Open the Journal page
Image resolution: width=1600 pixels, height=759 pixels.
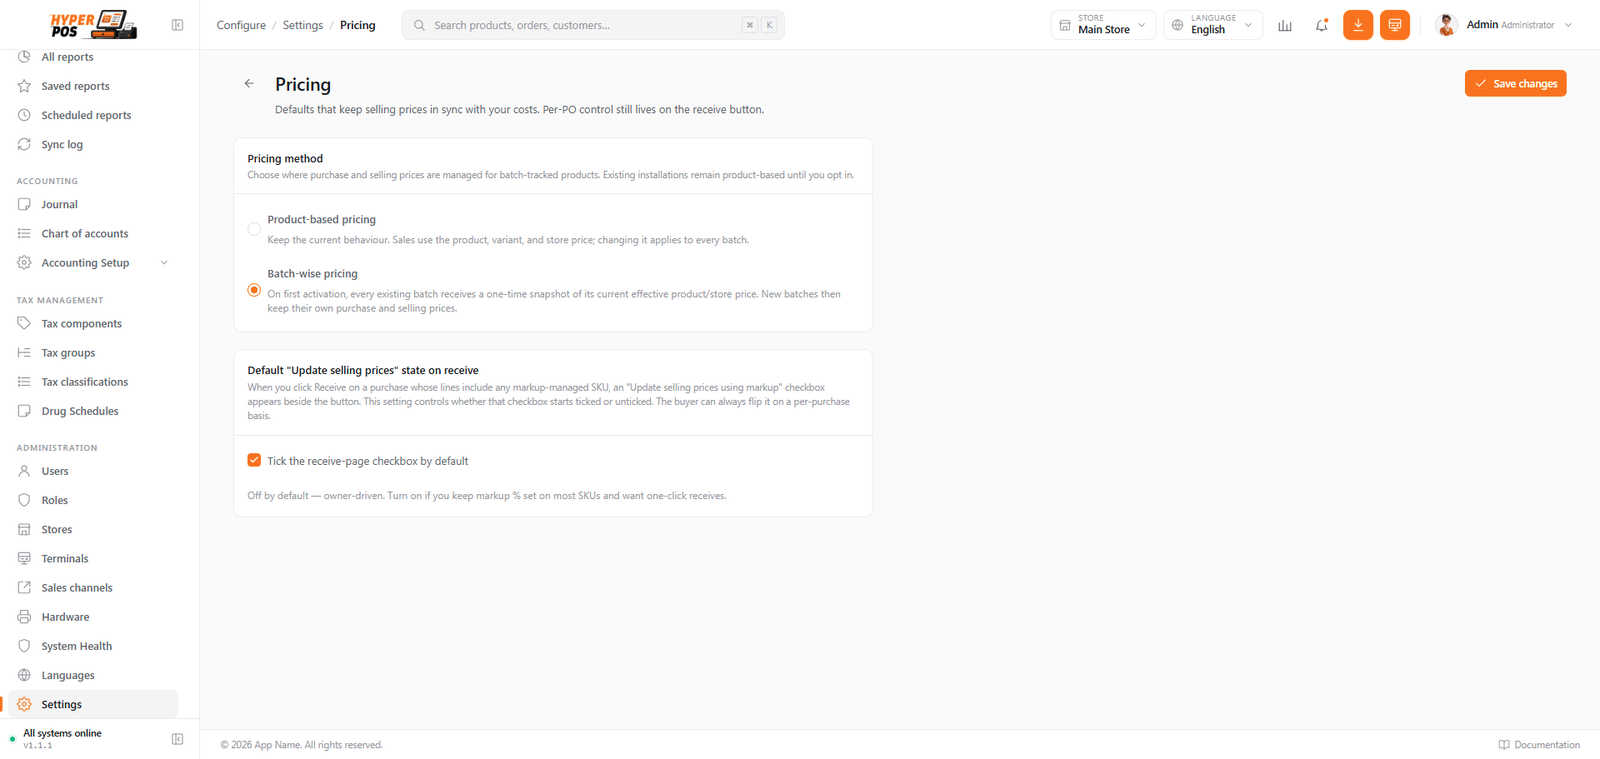pyautogui.click(x=93, y=204)
